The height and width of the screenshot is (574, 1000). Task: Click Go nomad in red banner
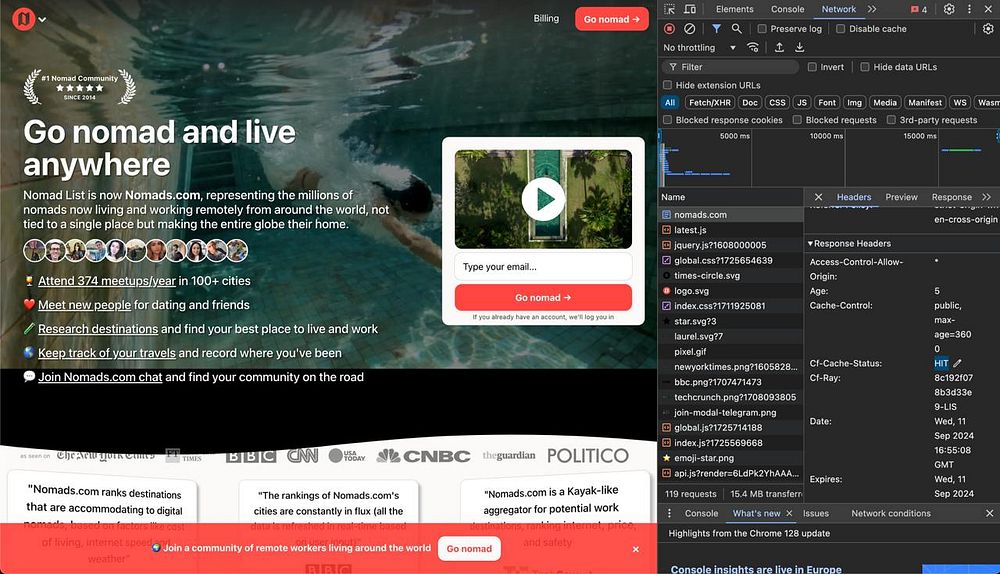click(x=469, y=548)
